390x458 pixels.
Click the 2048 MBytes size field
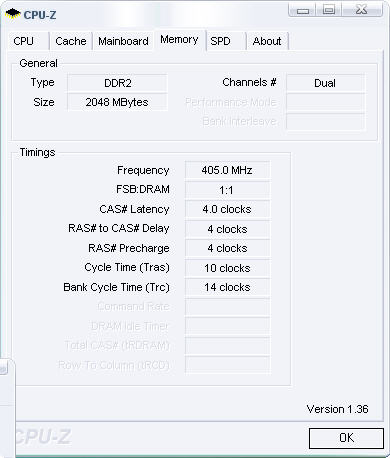coord(117,102)
